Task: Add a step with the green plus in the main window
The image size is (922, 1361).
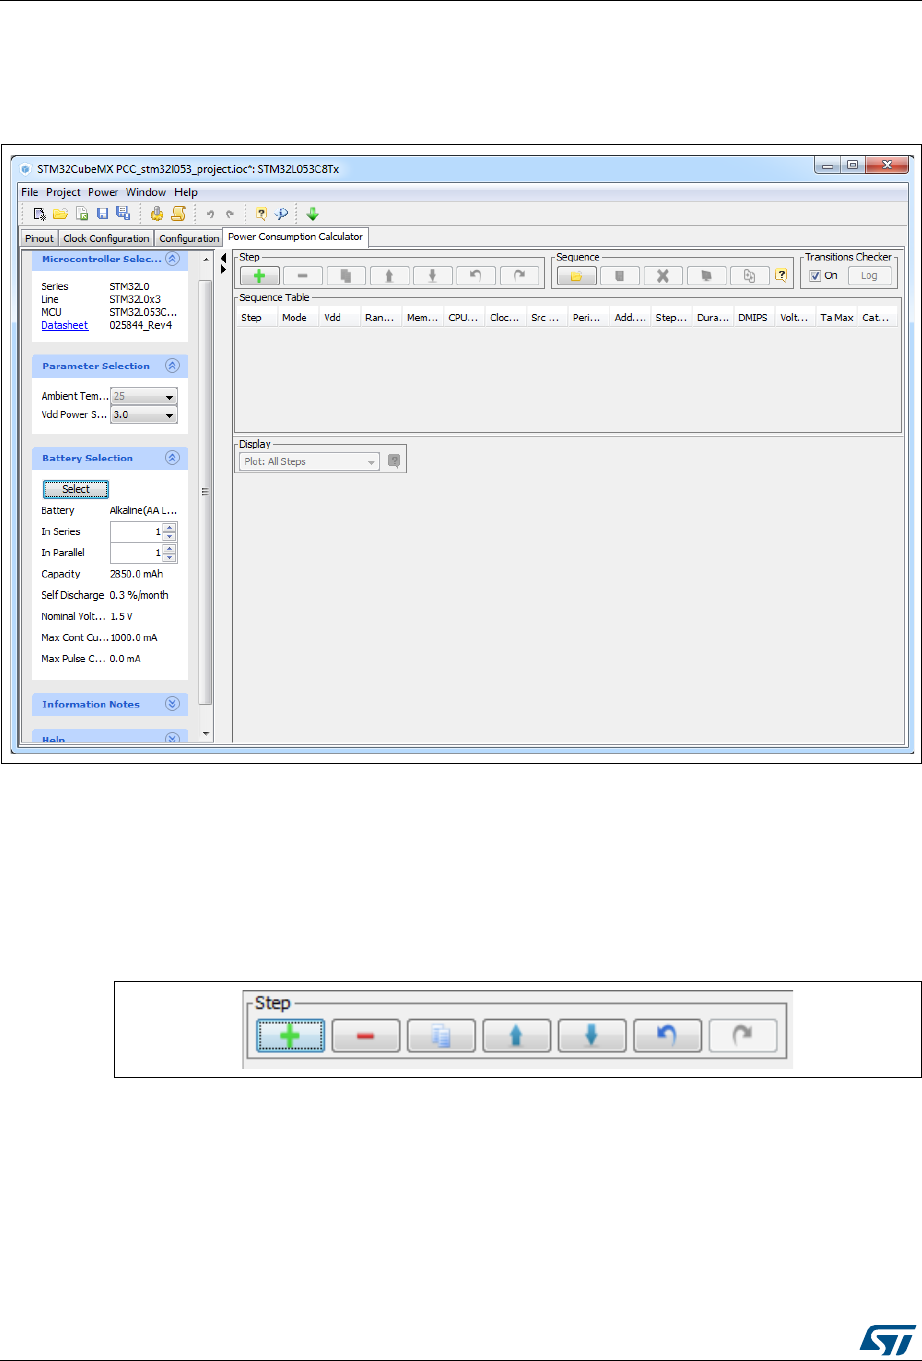Action: pos(259,276)
